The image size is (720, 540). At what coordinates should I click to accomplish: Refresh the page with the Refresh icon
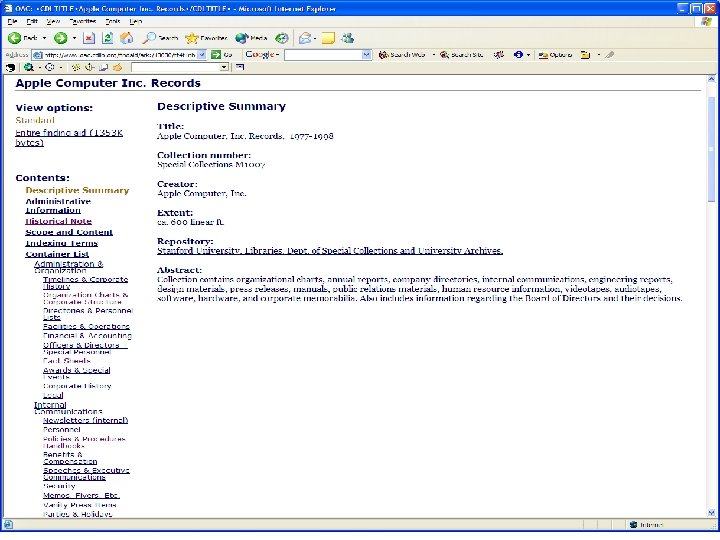(107, 38)
